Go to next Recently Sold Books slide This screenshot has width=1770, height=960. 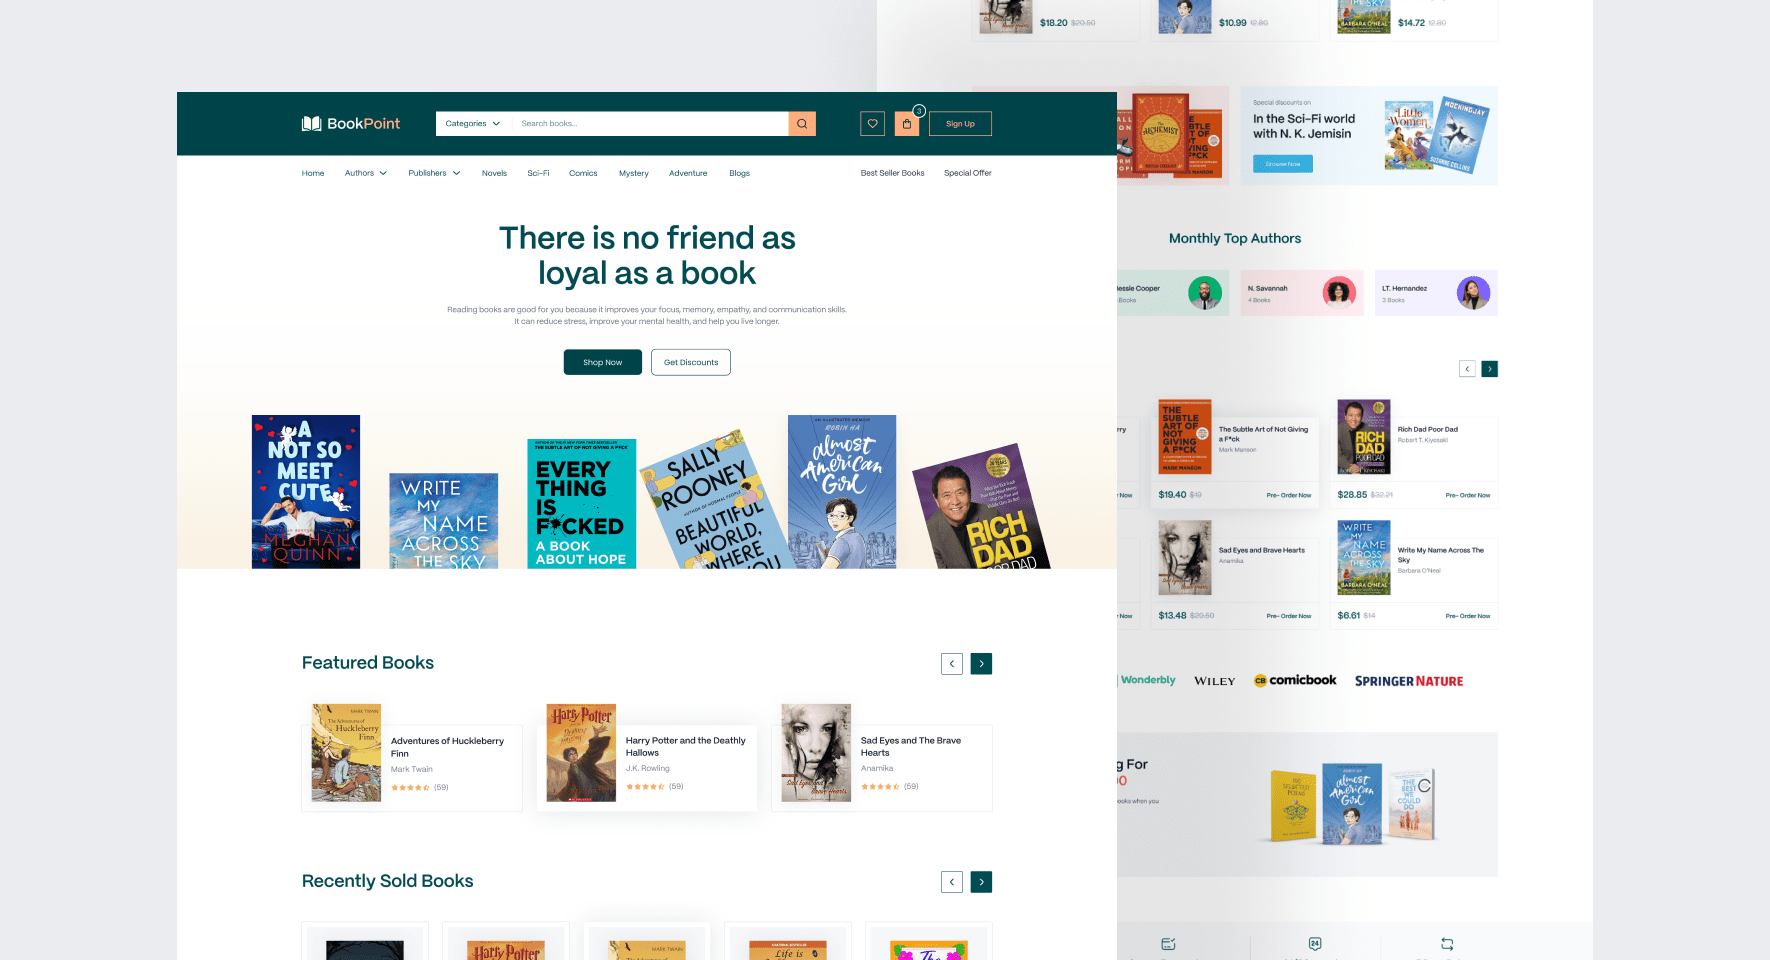point(982,882)
